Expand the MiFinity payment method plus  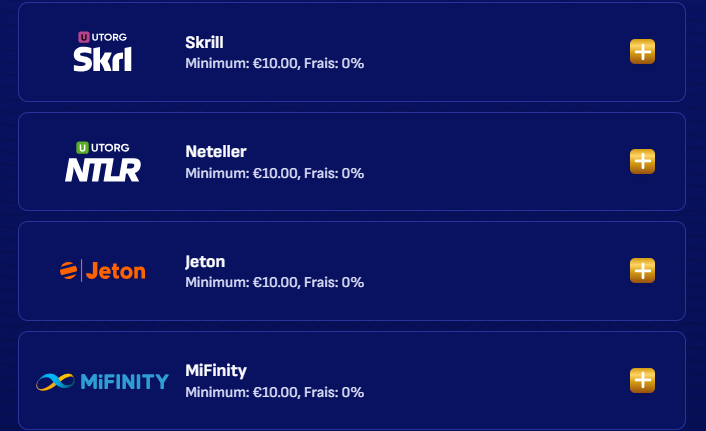(x=642, y=380)
